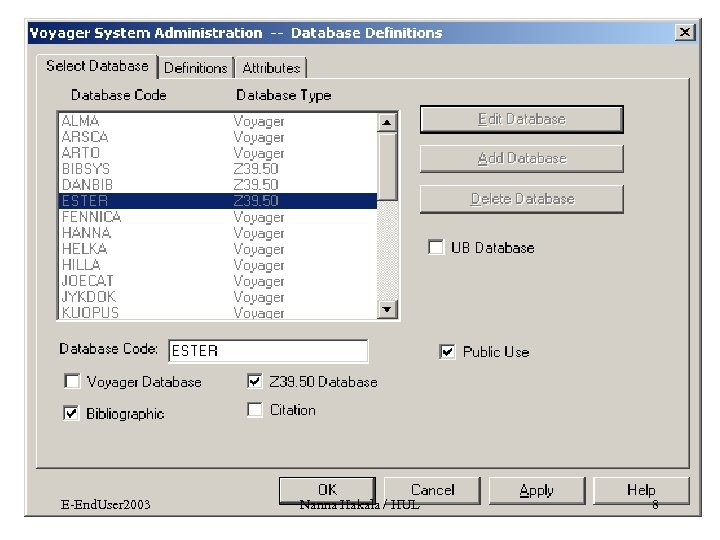Click the Add Database button
Screen dimensions: 720x540
522,158
